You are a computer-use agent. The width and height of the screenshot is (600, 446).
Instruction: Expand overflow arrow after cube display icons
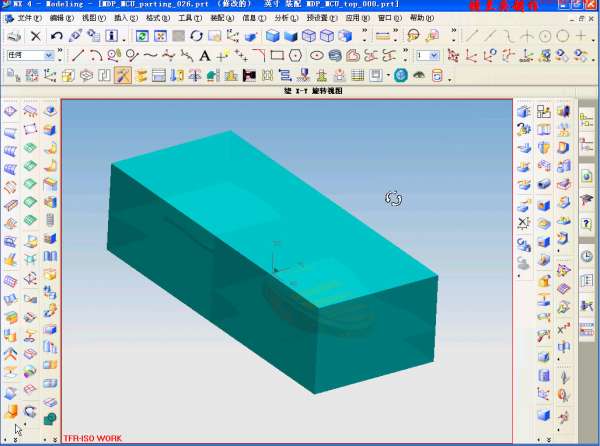365,35
